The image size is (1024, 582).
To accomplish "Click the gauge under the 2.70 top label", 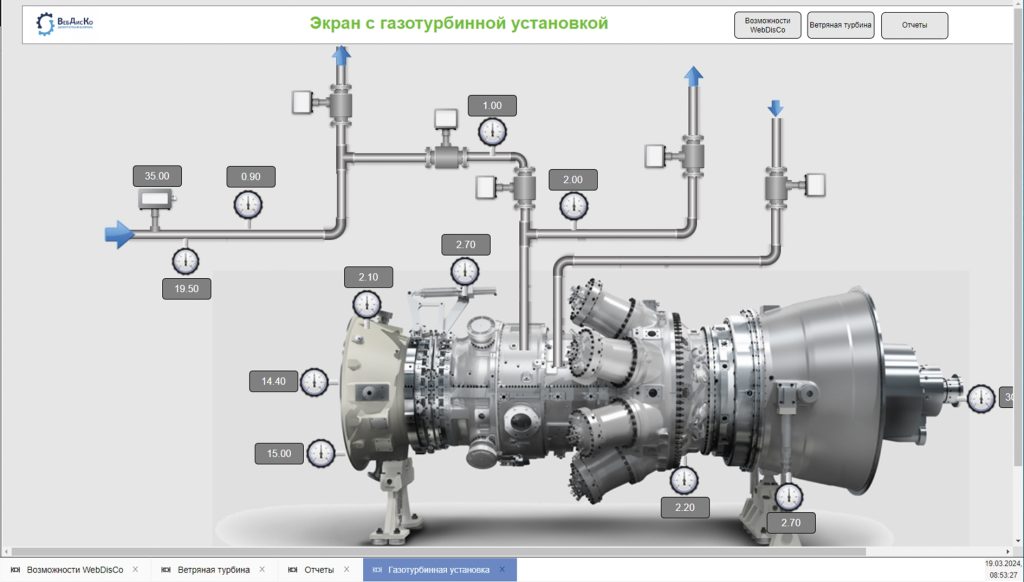I will (465, 272).
